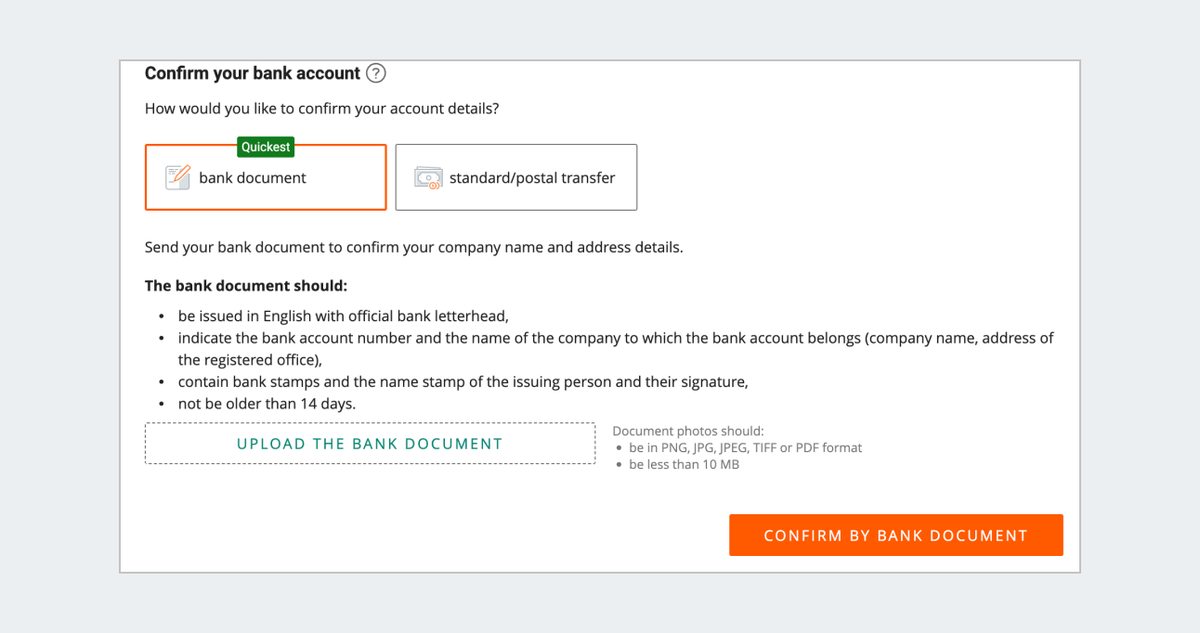This screenshot has width=1200, height=633.
Task: Click the 'Send your bank document' instruction line
Action: pos(414,247)
